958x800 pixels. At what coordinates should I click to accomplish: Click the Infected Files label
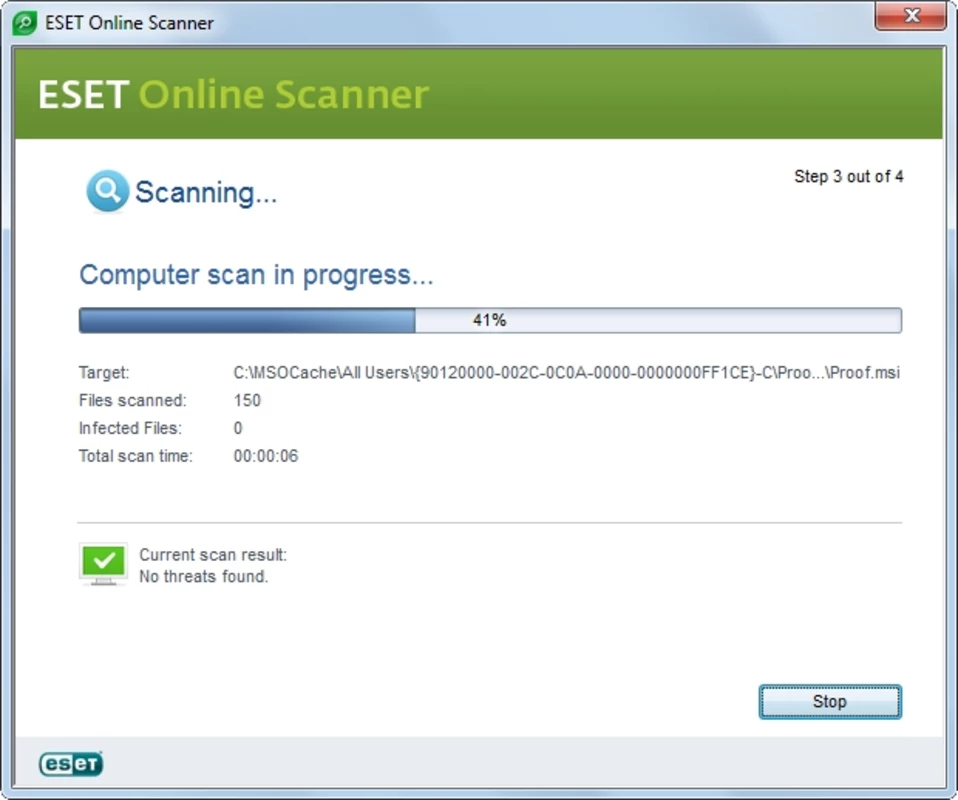(132, 429)
